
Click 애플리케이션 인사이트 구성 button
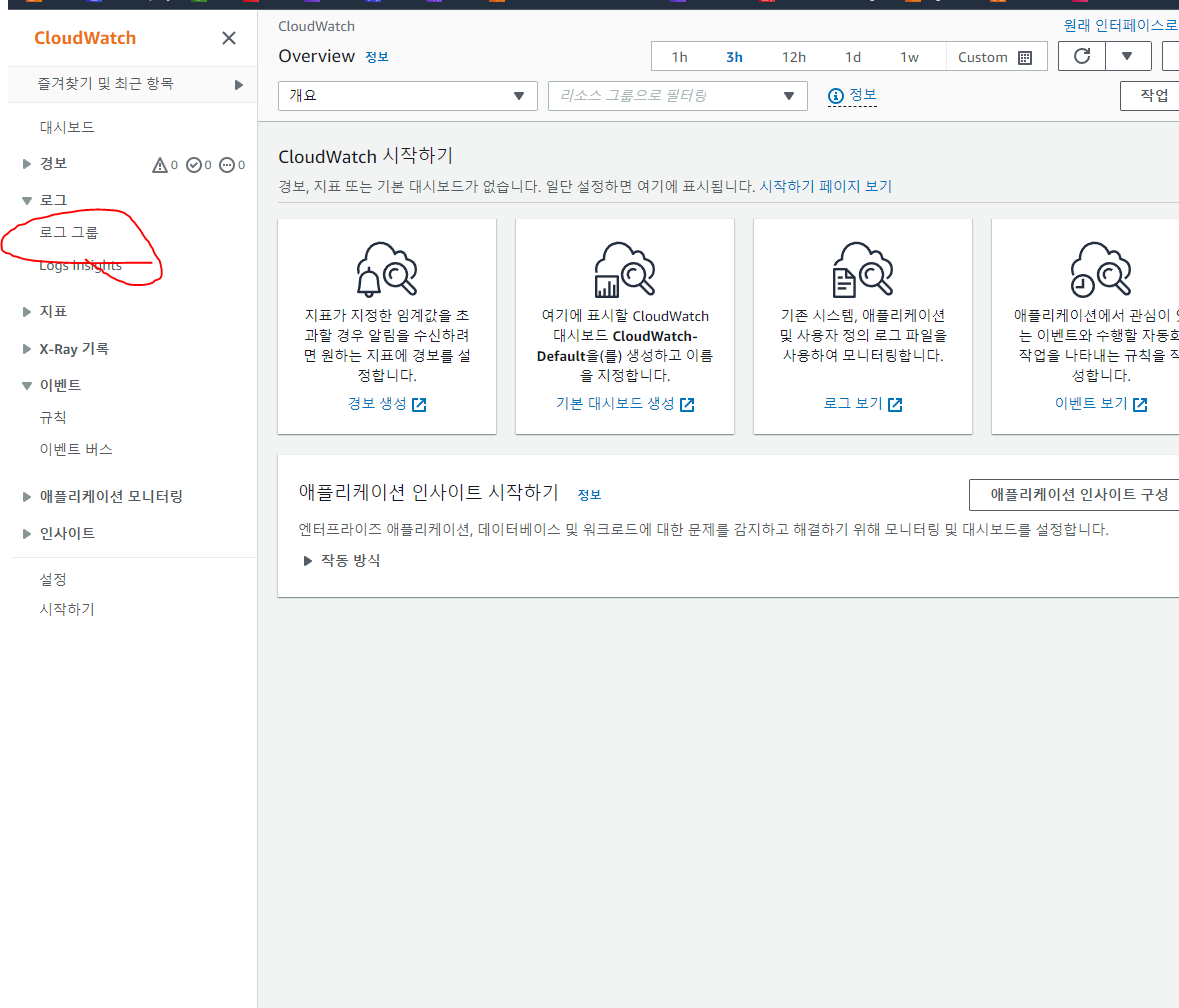[x=1075, y=495]
